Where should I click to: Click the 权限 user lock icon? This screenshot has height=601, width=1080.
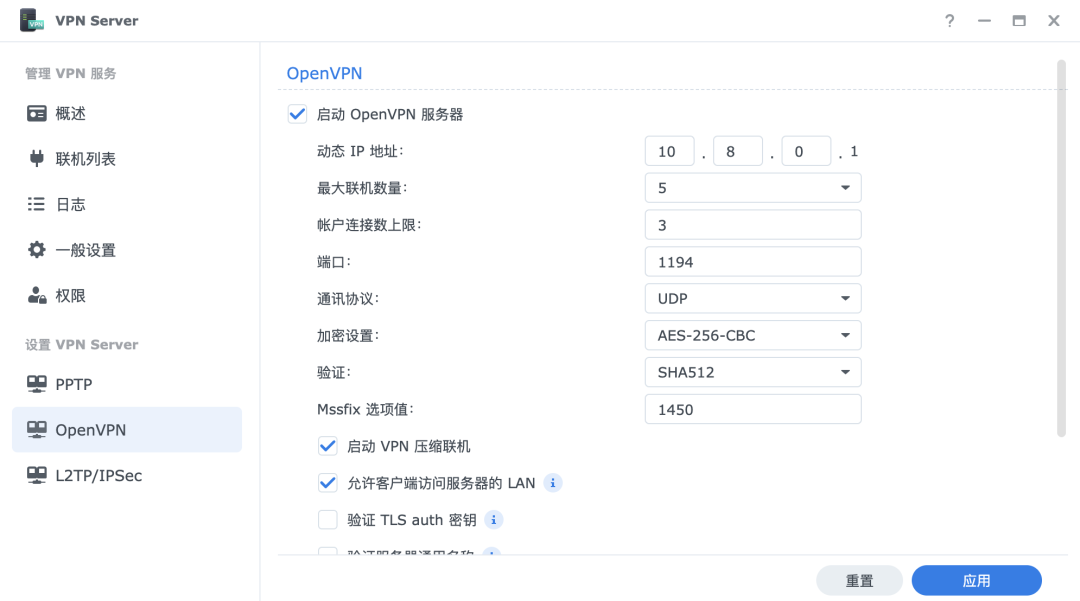point(37,295)
